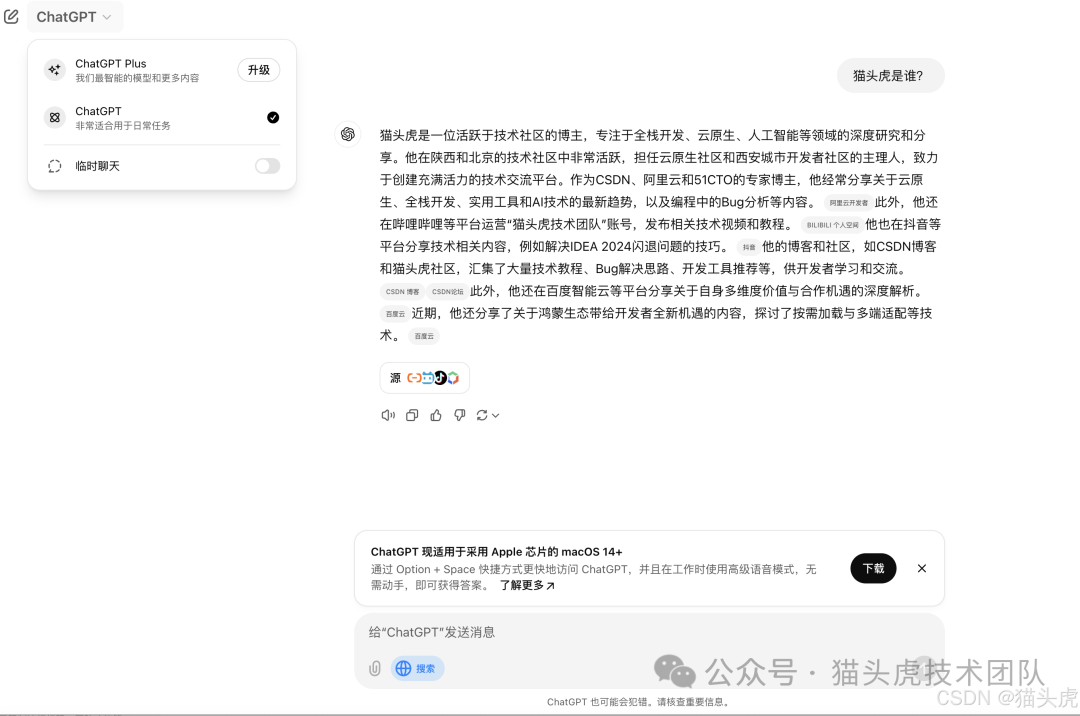Open the 百度云 citation chip after 术。
1080x716 pixels.
point(424,336)
